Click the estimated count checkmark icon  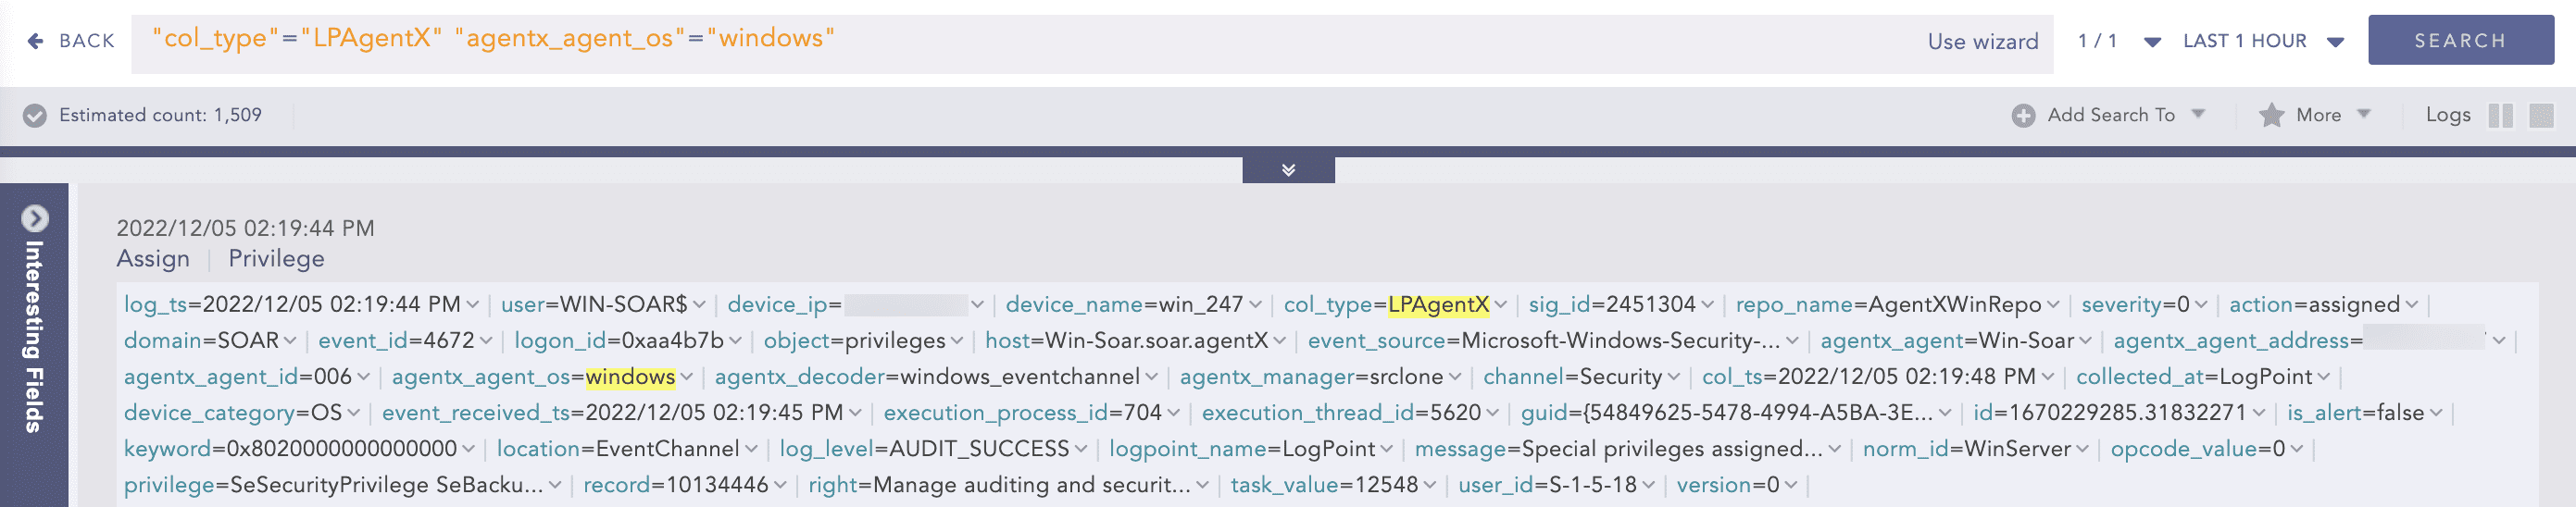35,116
